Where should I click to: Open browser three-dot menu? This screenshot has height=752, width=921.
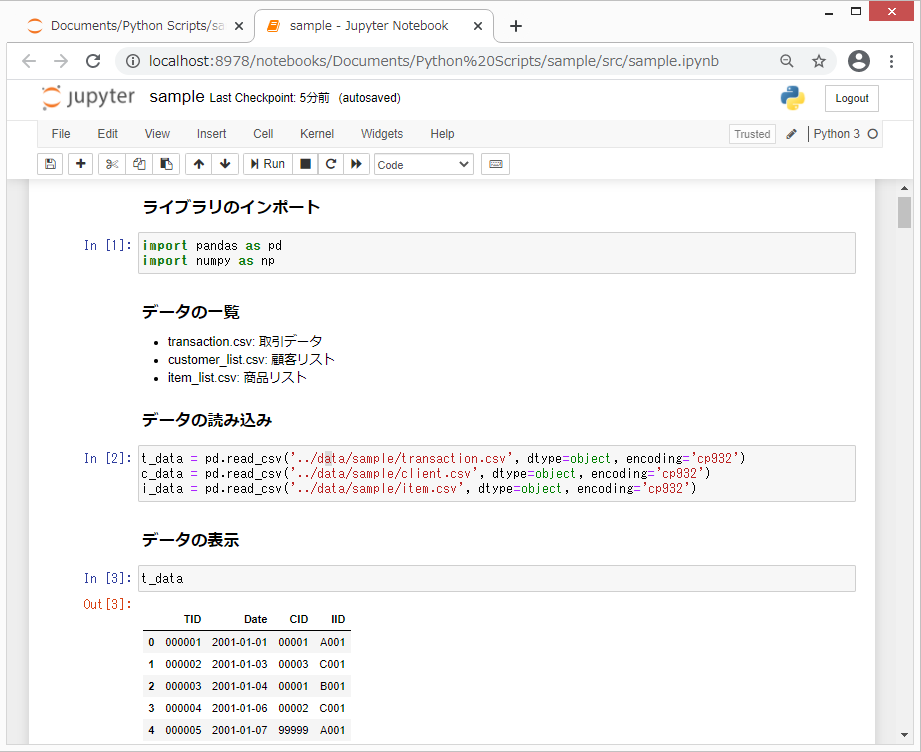coord(892,61)
